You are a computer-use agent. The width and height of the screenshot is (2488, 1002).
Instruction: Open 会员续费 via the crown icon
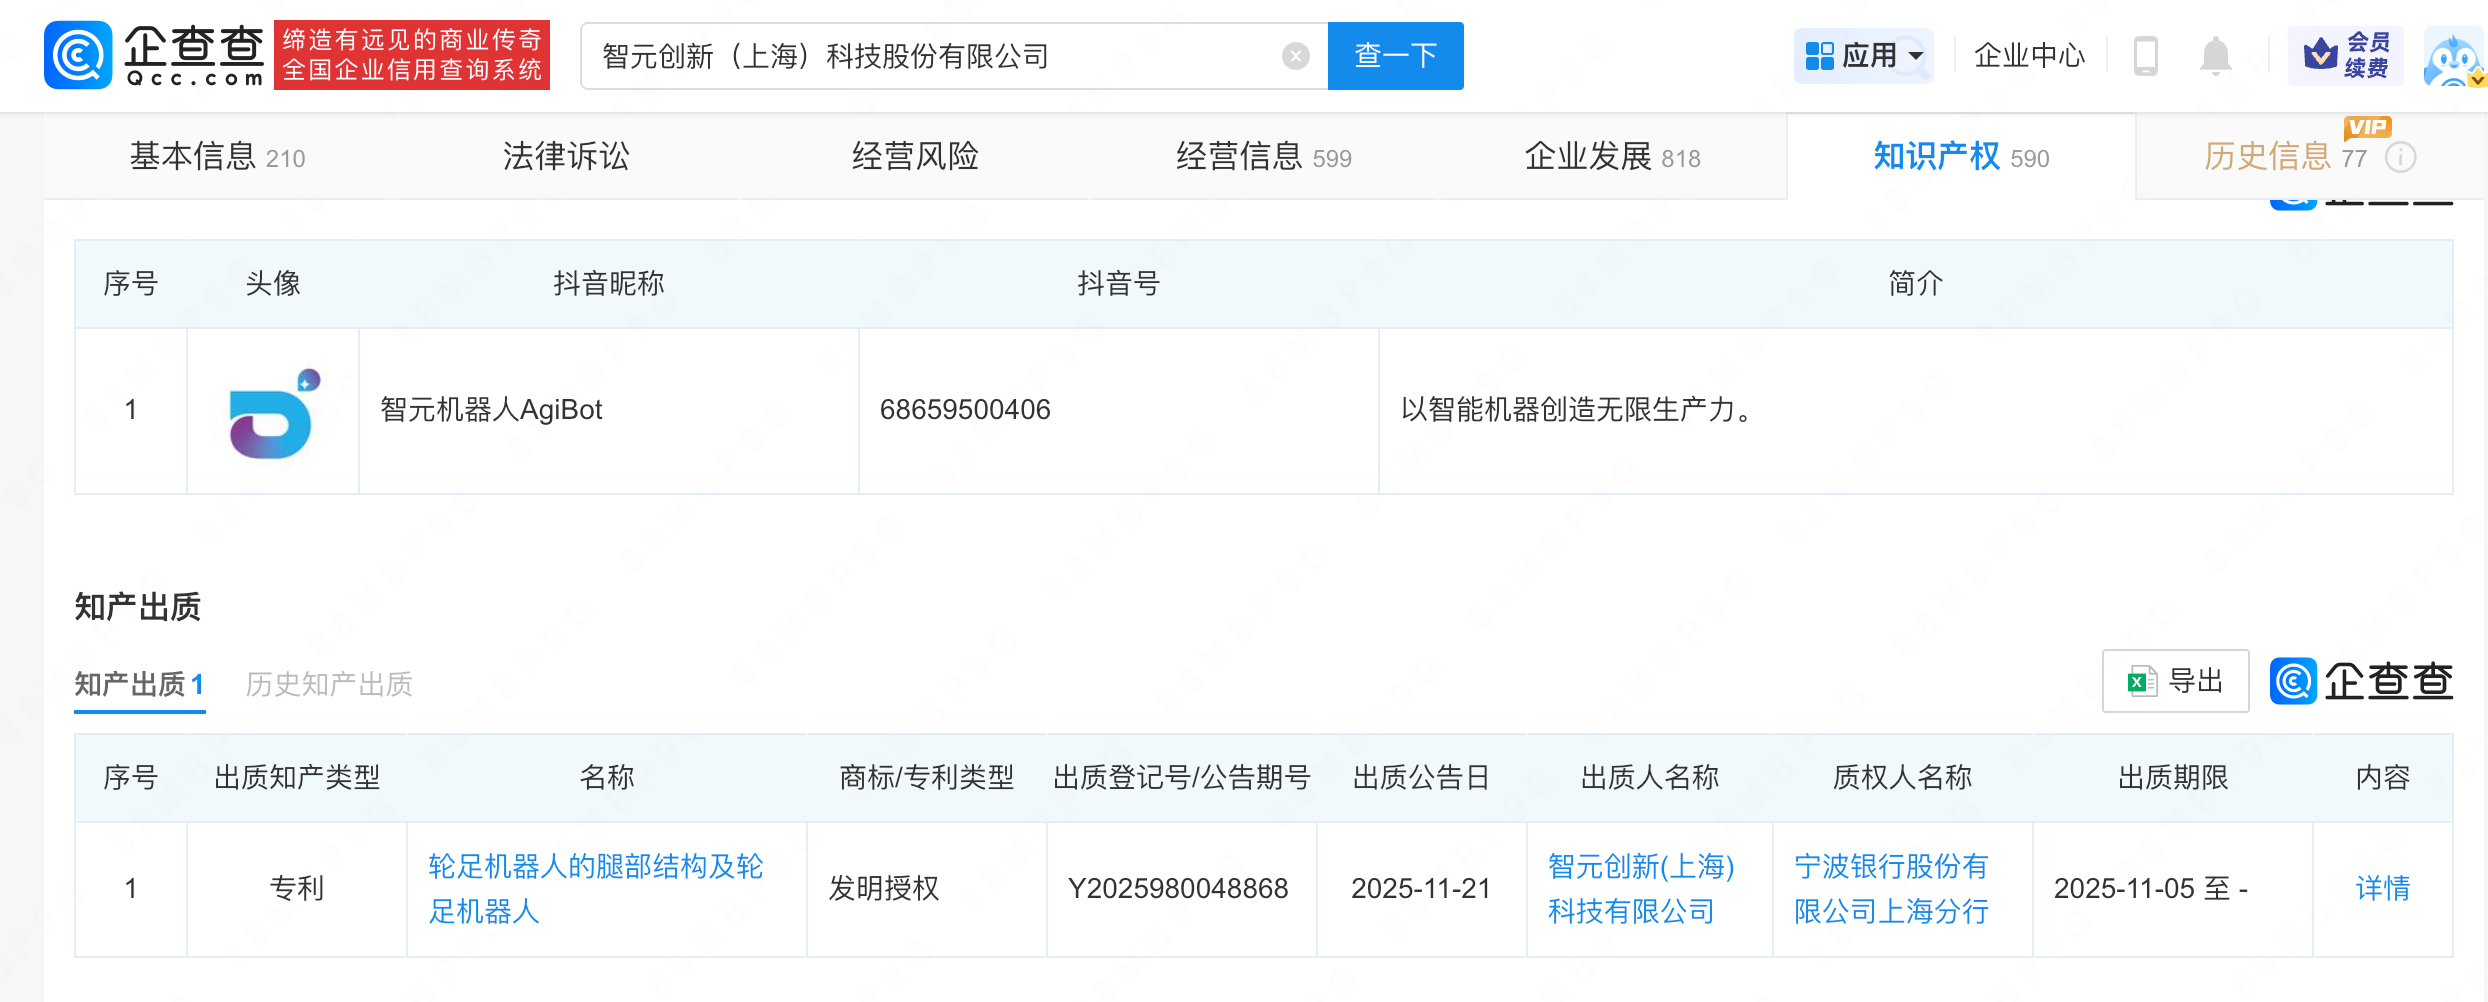[x=2344, y=55]
